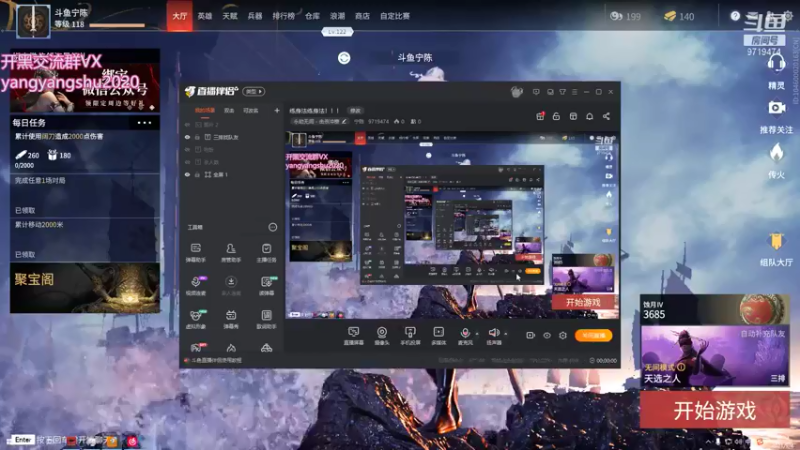Open the 虚拟形象 tool icon
Image resolution: width=800 pixels, height=450 pixels.
195,319
